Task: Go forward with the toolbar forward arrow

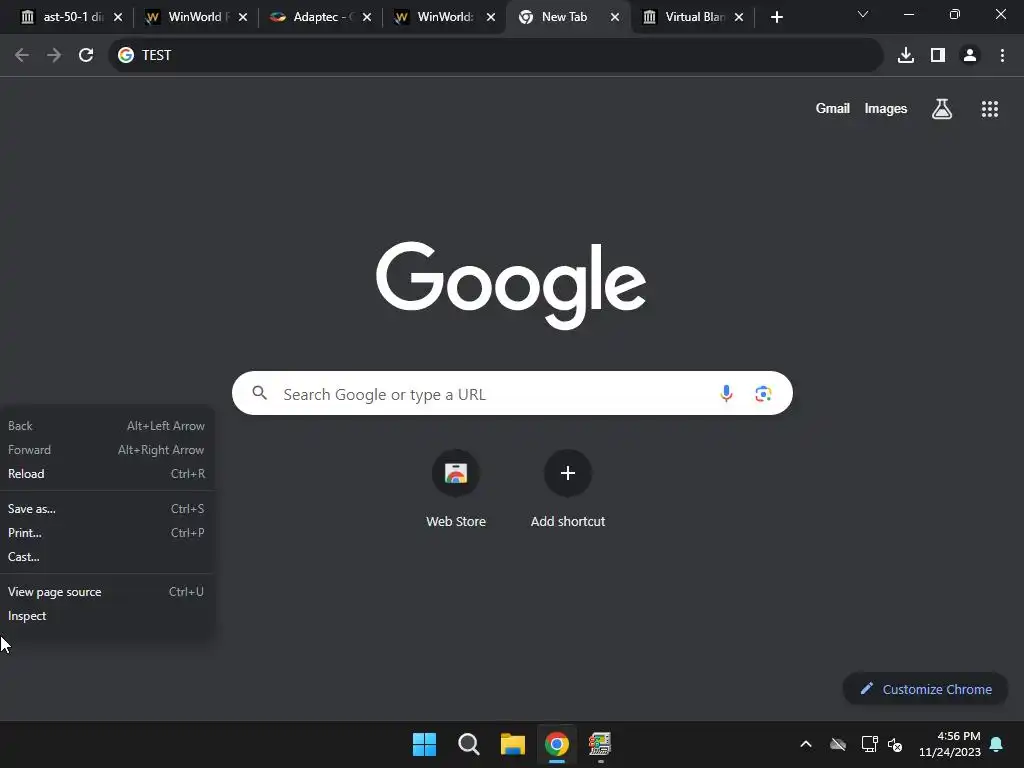Action: tap(54, 55)
